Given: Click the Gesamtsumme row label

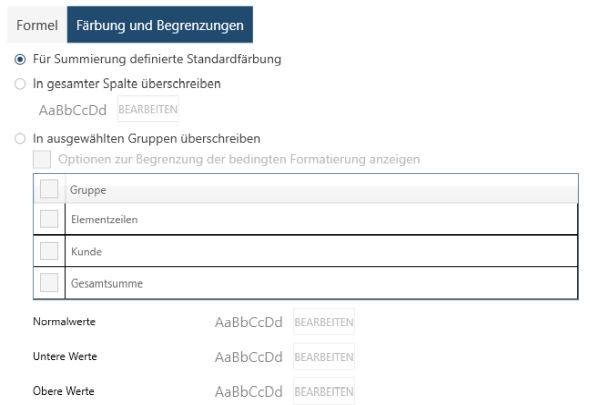Looking at the screenshot, I should tap(107, 283).
